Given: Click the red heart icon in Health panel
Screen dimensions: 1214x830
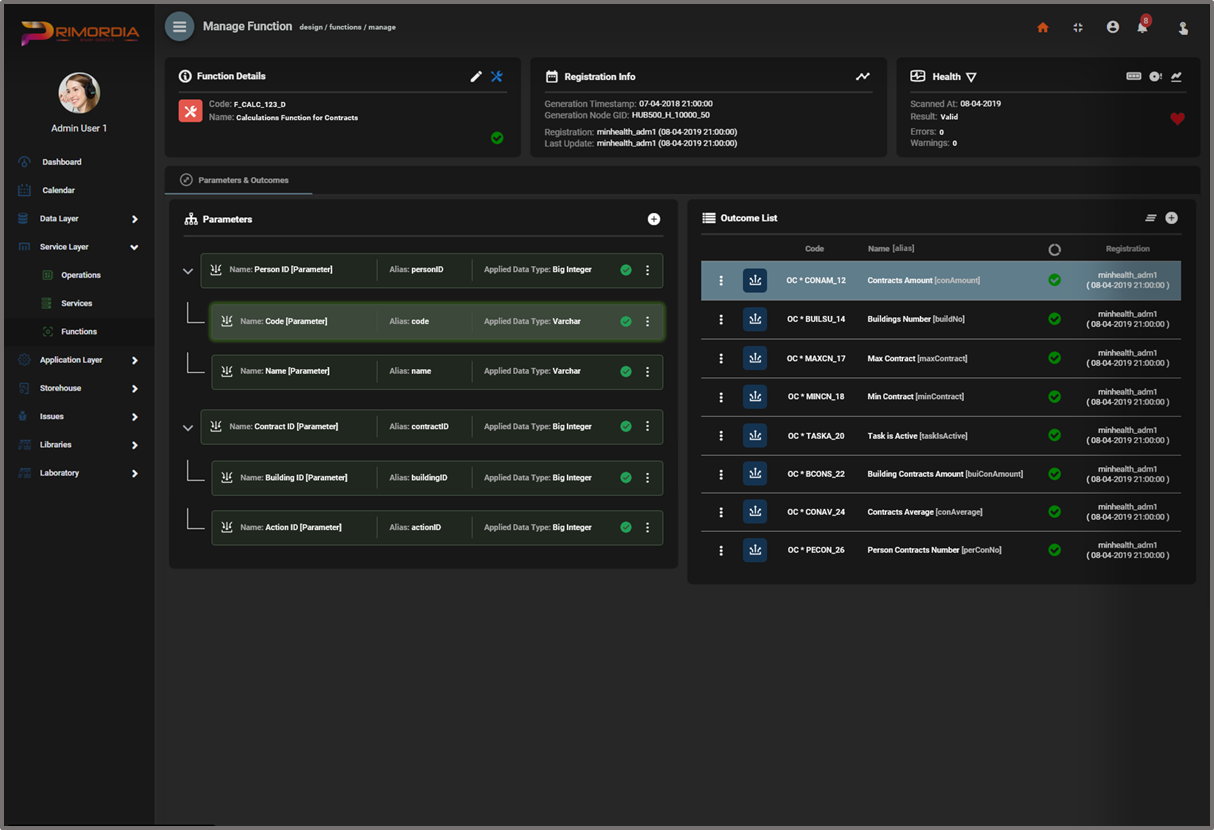Looking at the screenshot, I should (x=1177, y=119).
